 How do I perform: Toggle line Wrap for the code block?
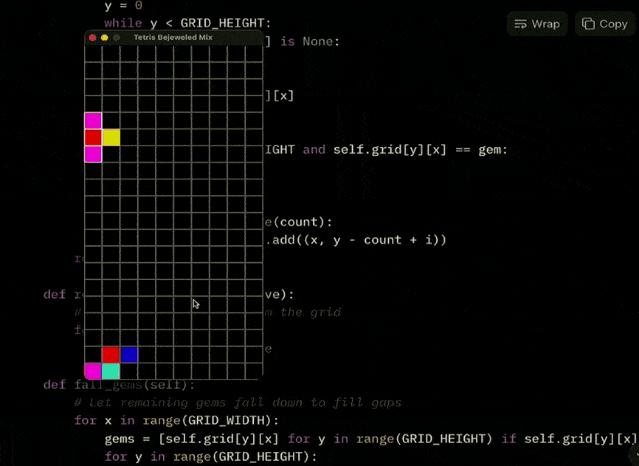[x=537, y=24]
